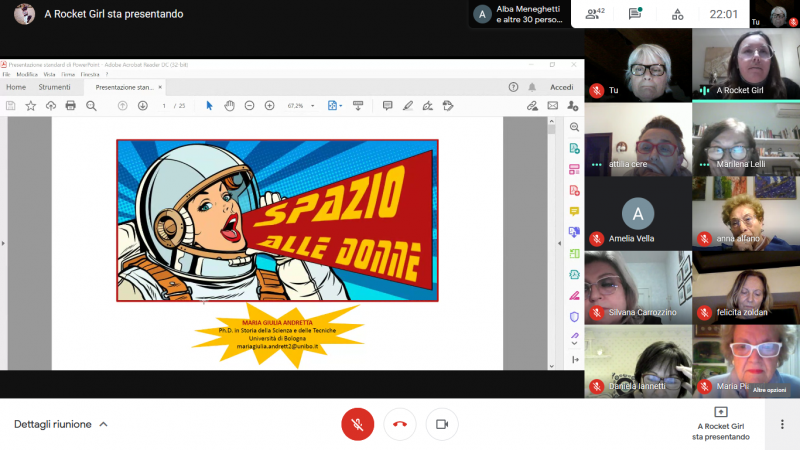Hang up with the leave call button

coord(400,424)
